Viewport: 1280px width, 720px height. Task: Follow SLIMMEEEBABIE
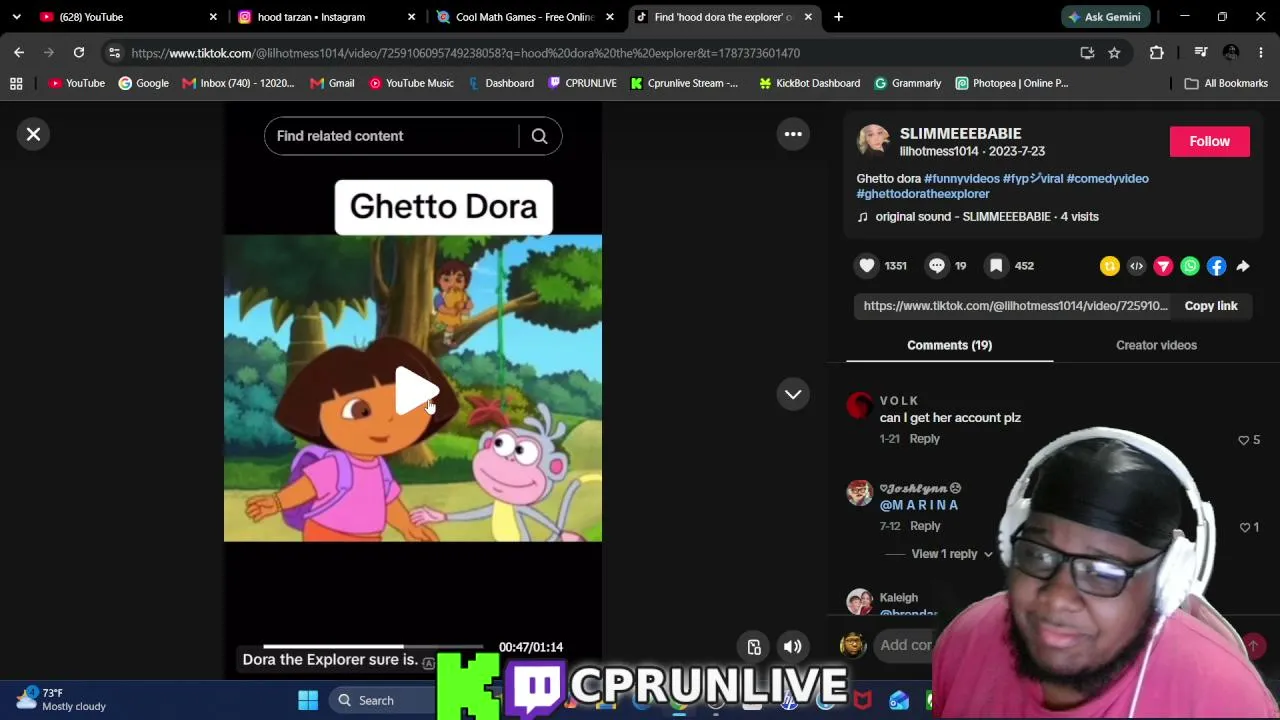click(1209, 141)
